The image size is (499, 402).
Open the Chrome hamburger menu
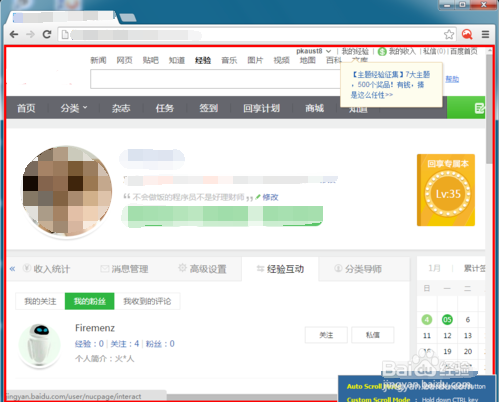[x=486, y=34]
